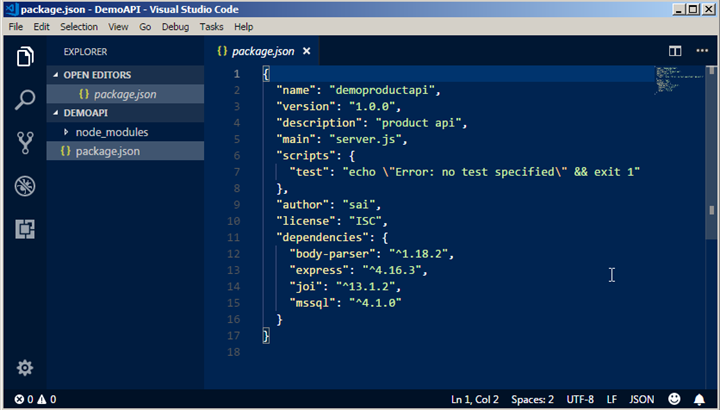The image size is (720, 410).
Task: Open the Debug view icon
Action: click(x=25, y=186)
